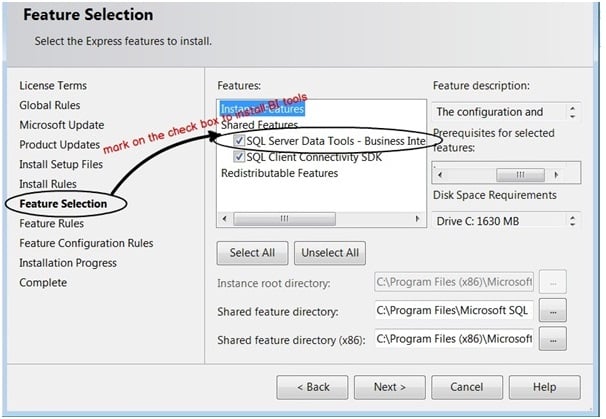Click Shared feature directory (x86) path field

454,339
